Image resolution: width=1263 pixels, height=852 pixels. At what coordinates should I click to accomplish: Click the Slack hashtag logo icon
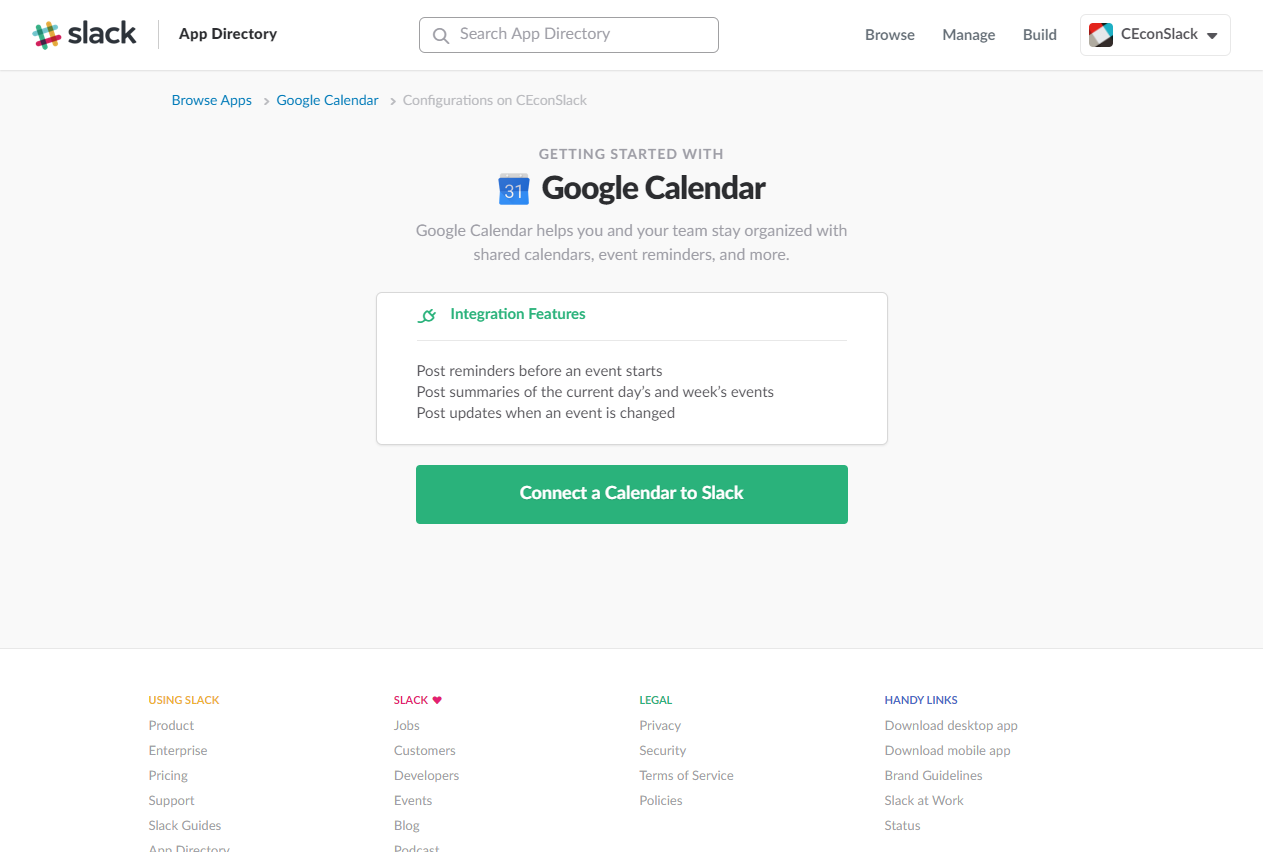46,35
